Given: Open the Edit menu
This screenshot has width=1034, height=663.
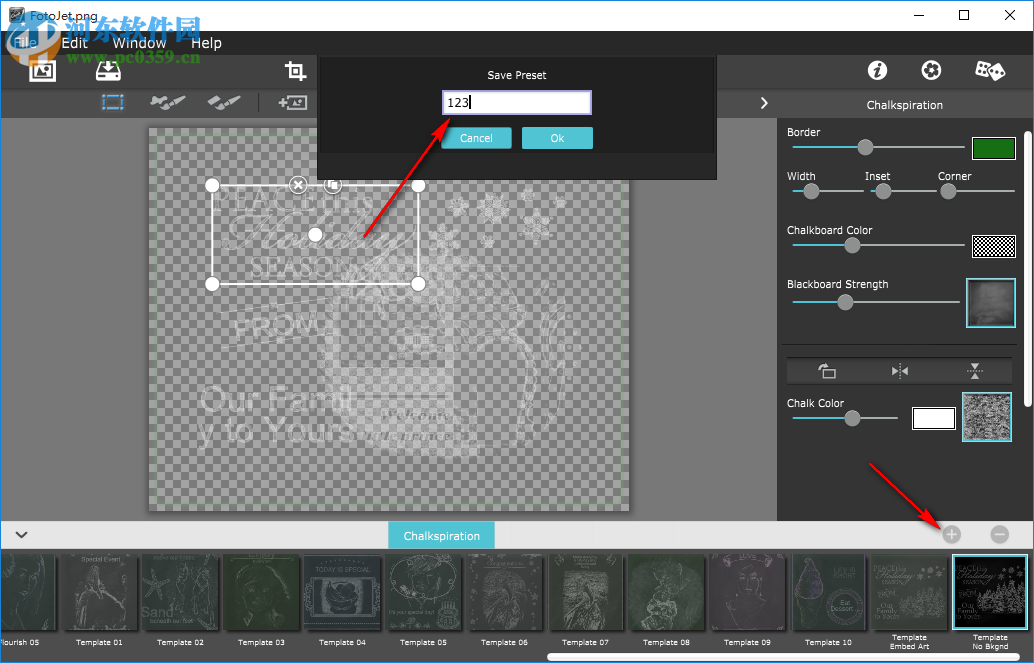Looking at the screenshot, I should [75, 43].
